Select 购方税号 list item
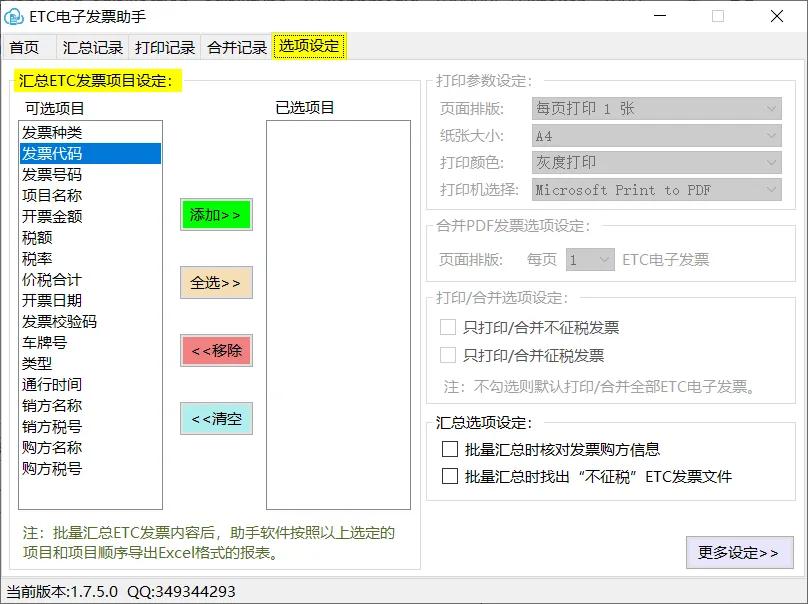The width and height of the screenshot is (808, 604). (90, 469)
